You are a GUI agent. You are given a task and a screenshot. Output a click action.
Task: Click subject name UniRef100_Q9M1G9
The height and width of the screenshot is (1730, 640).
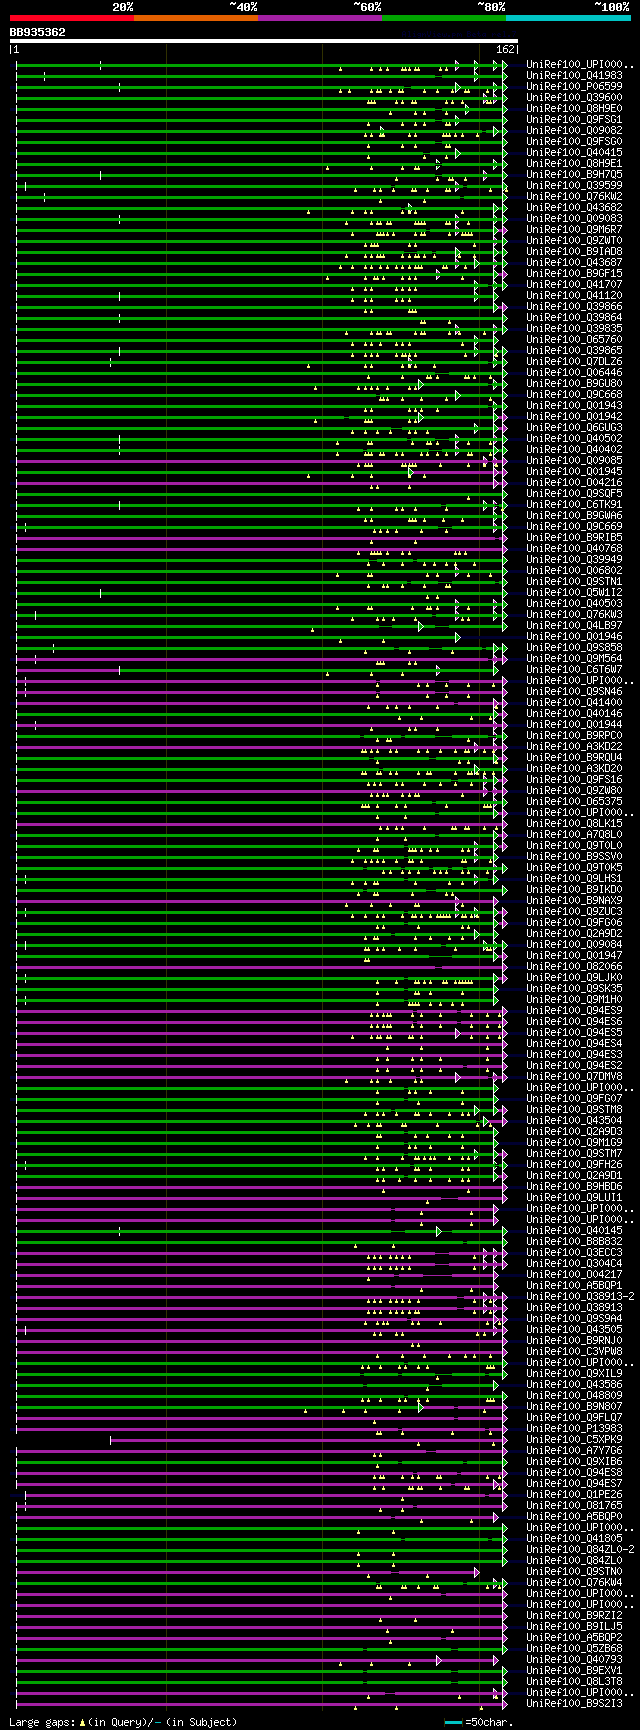tap(574, 1142)
